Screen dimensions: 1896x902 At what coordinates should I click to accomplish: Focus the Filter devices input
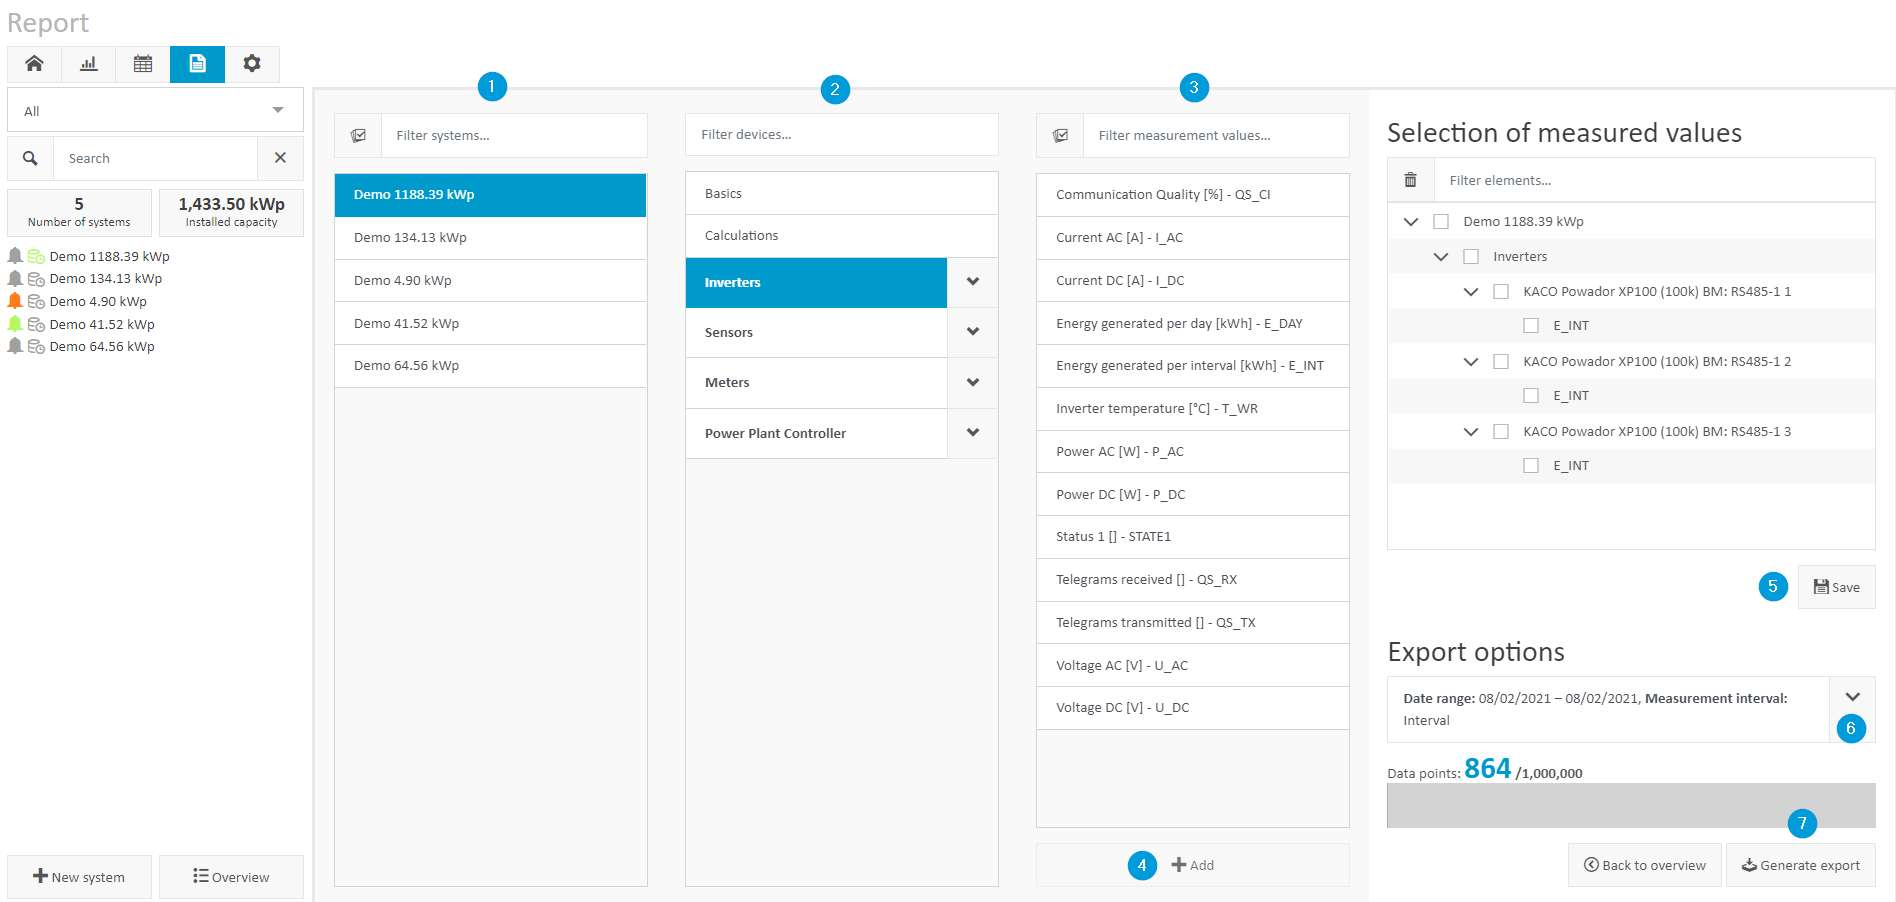coord(841,134)
